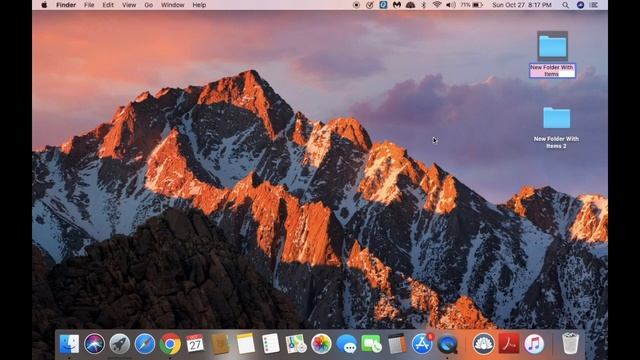Open Reminders list icon in dock
The image size is (640, 360).
pos(271,344)
